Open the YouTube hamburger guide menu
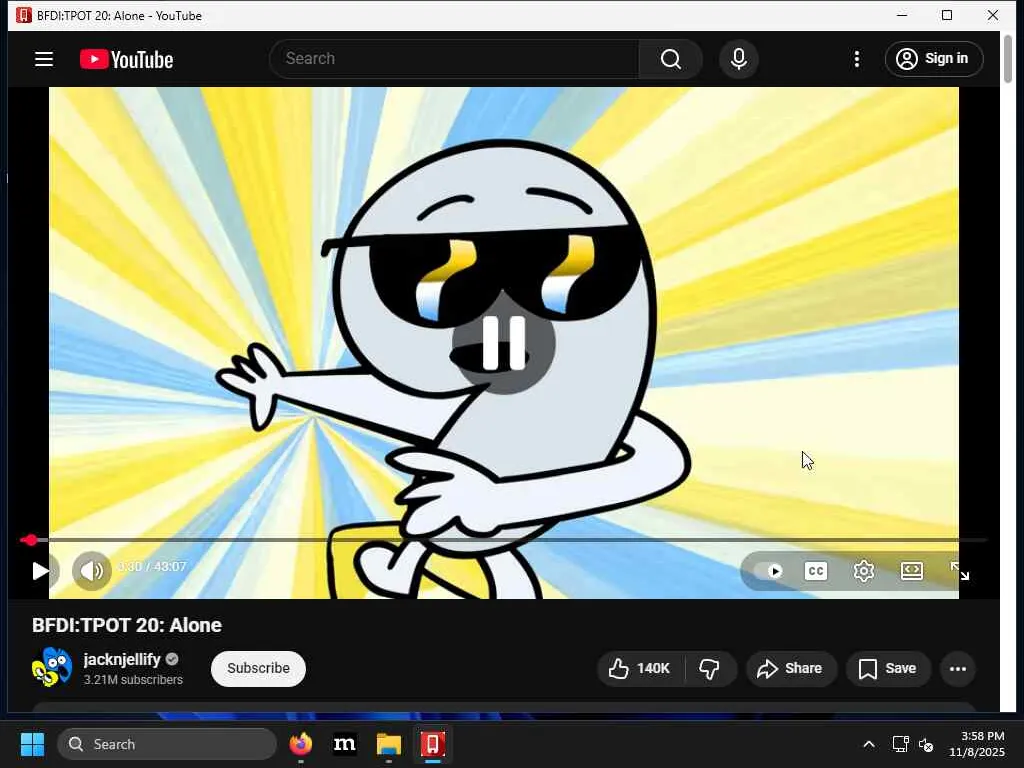 pyautogui.click(x=44, y=59)
